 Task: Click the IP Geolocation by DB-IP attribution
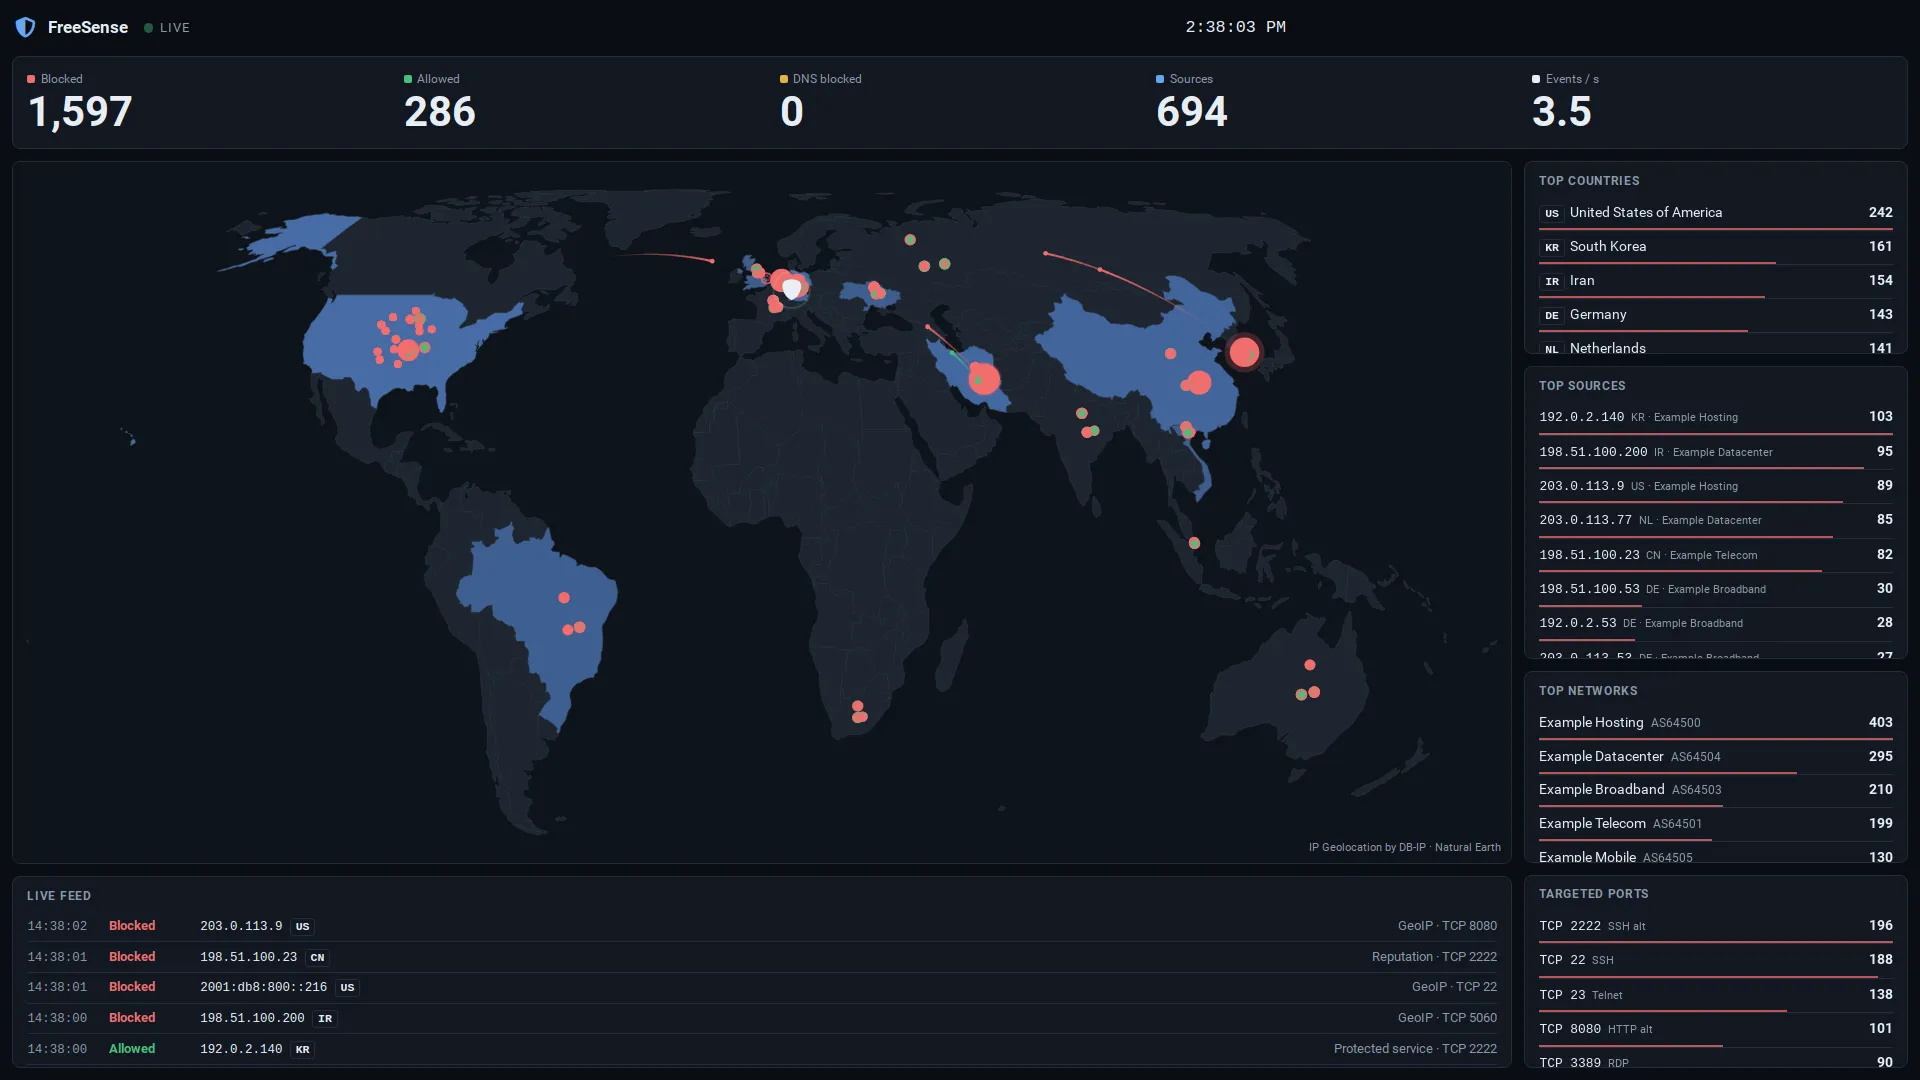click(1404, 848)
